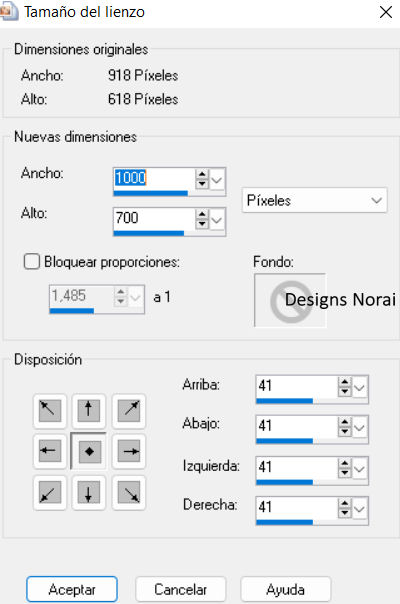Click inside the Alto input field

[154, 218]
